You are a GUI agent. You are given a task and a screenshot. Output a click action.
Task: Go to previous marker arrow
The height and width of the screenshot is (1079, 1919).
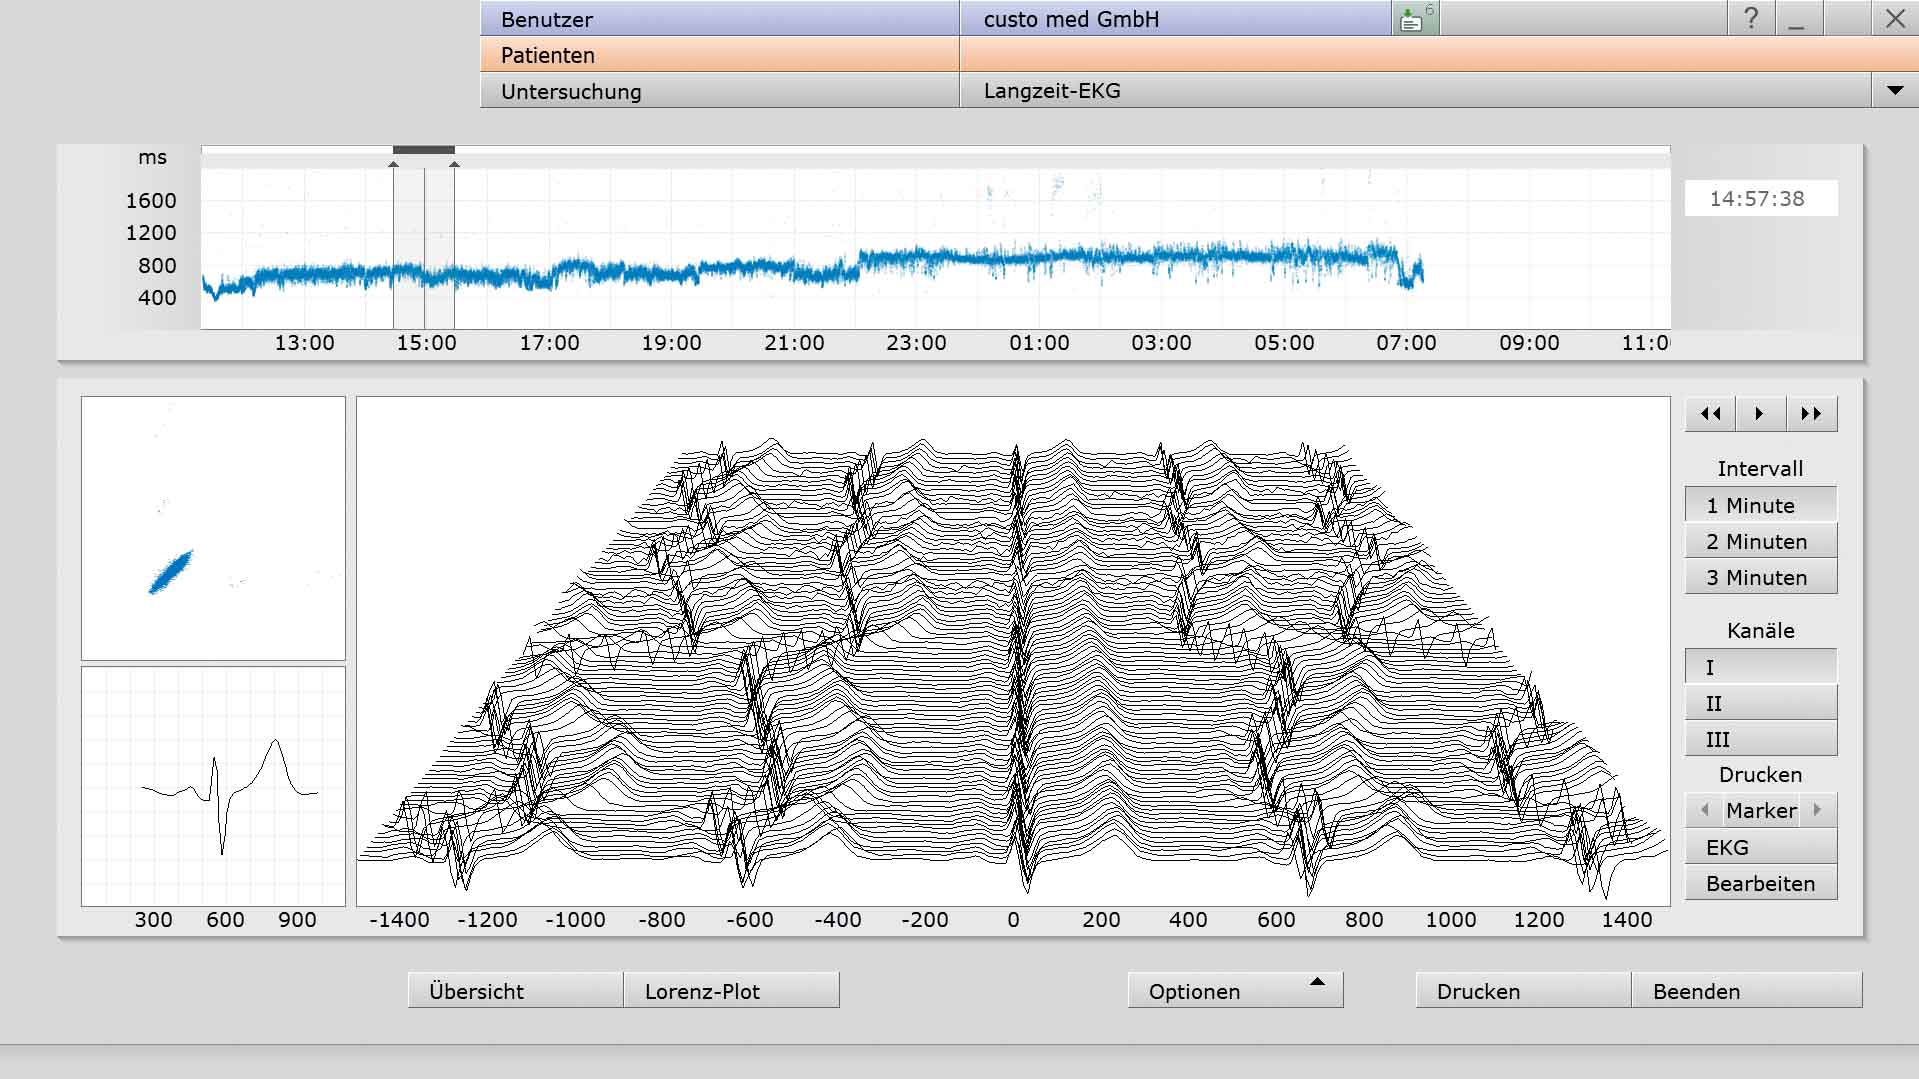pyautogui.click(x=1704, y=810)
